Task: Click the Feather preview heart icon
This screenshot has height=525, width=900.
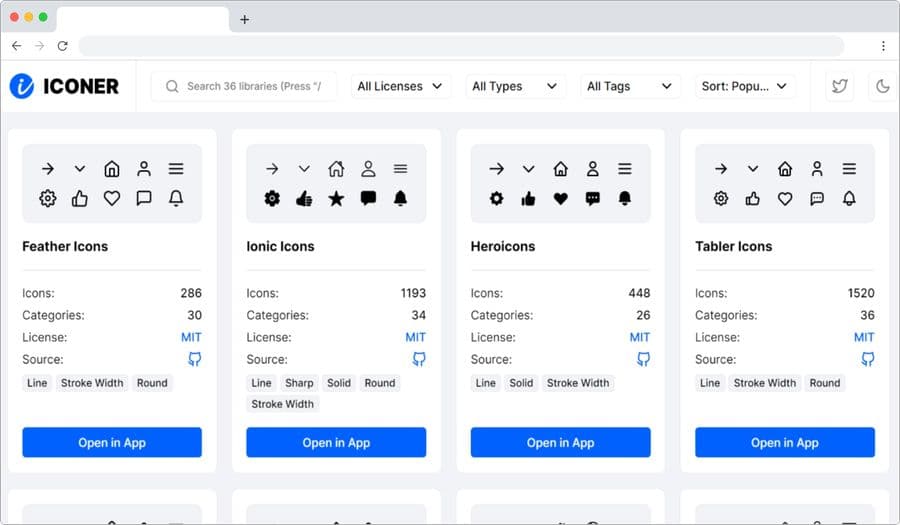Action: pos(112,199)
